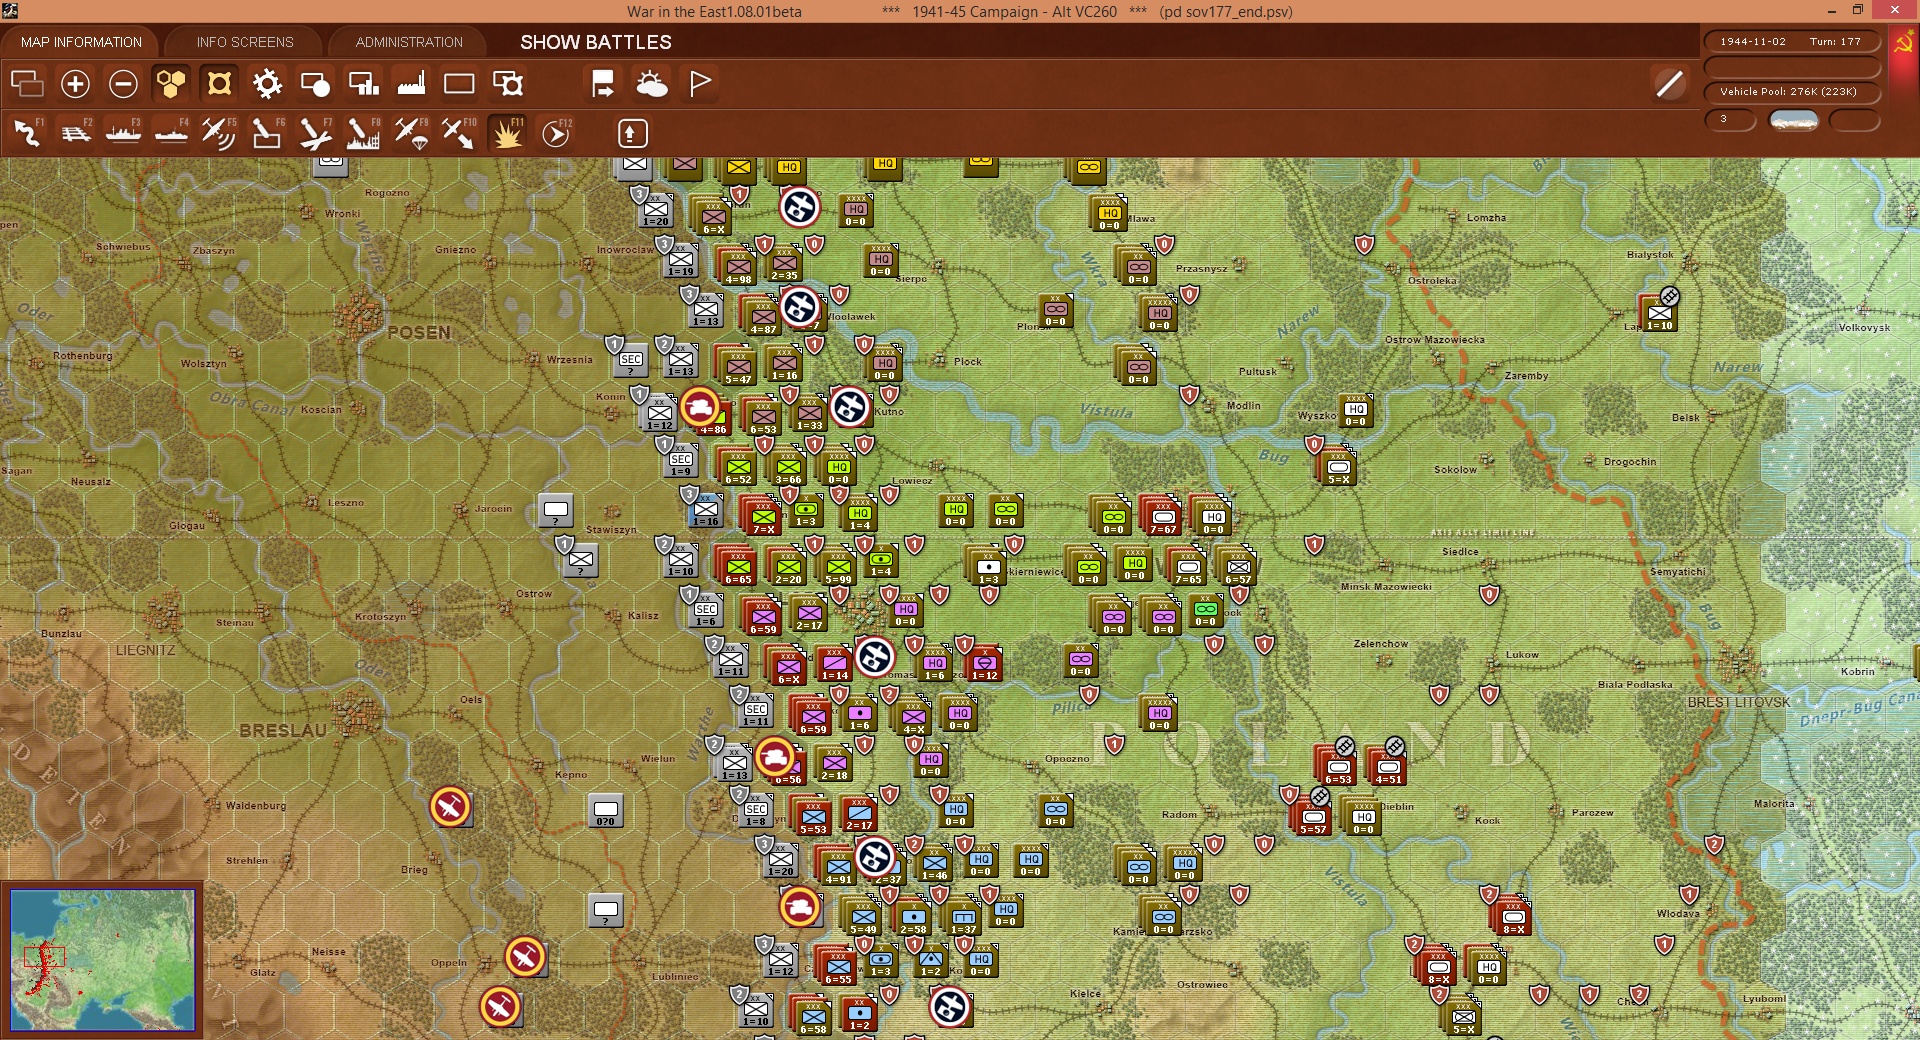Image resolution: width=1920 pixels, height=1040 pixels.
Task: Click the air battle marker near Oppeln
Action: point(525,957)
